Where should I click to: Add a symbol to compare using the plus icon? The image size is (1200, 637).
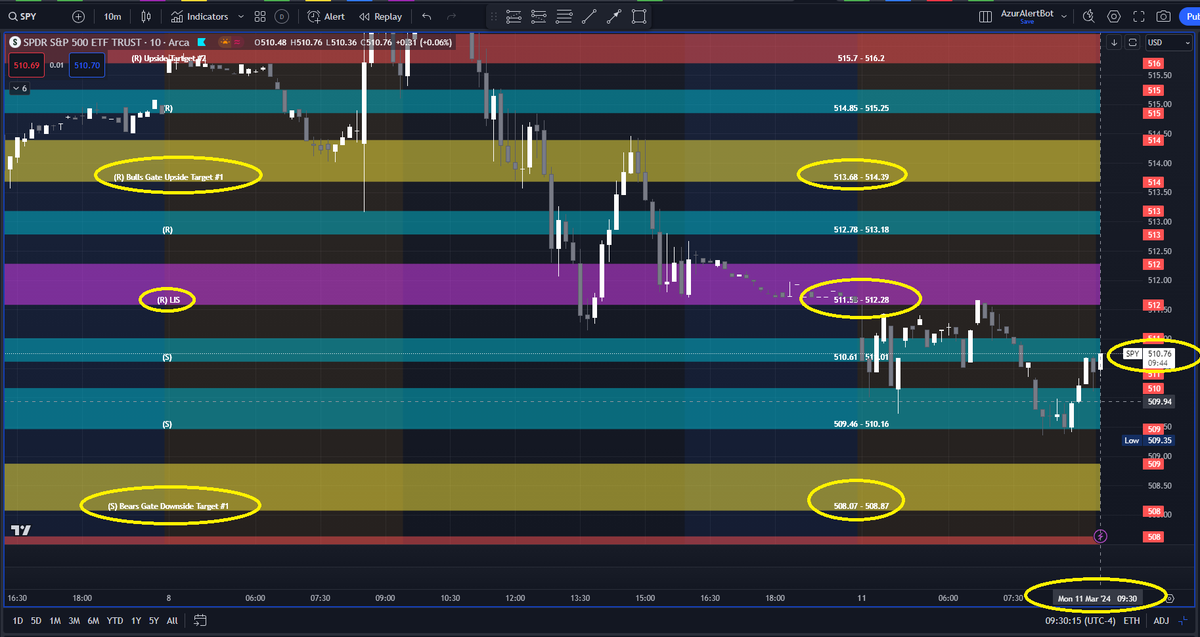point(78,17)
